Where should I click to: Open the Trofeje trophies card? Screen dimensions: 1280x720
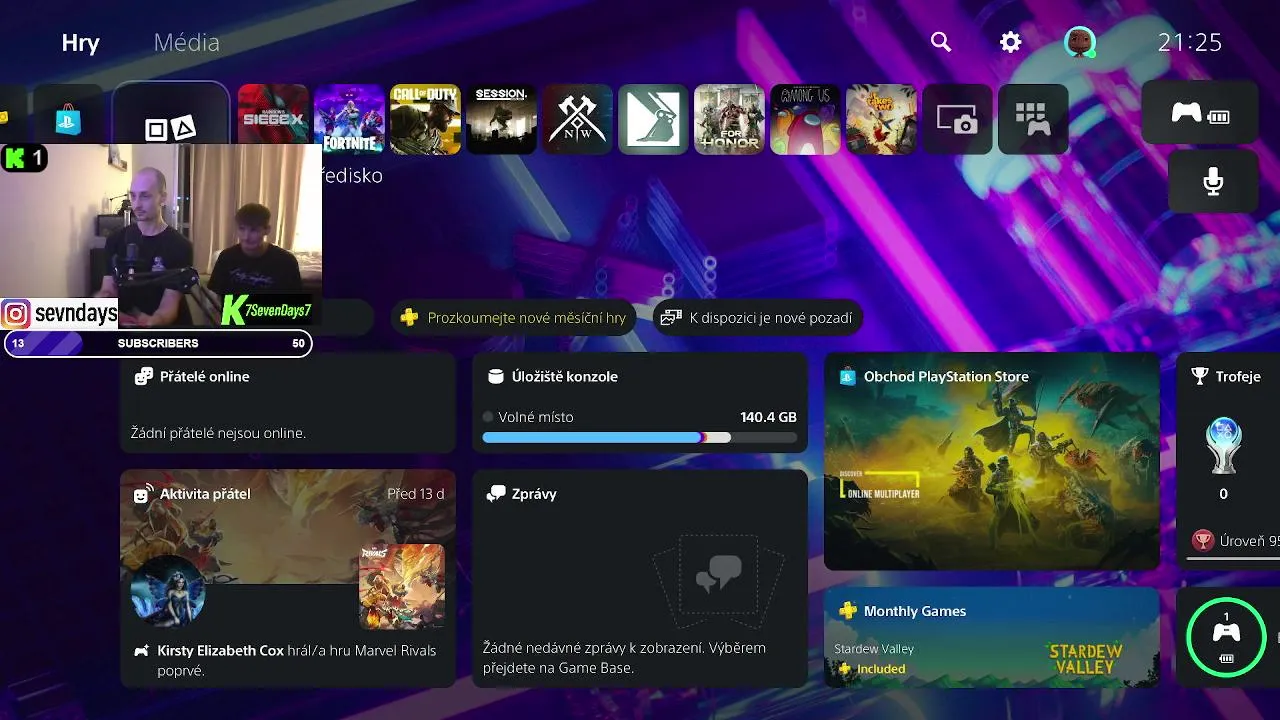(x=1228, y=461)
